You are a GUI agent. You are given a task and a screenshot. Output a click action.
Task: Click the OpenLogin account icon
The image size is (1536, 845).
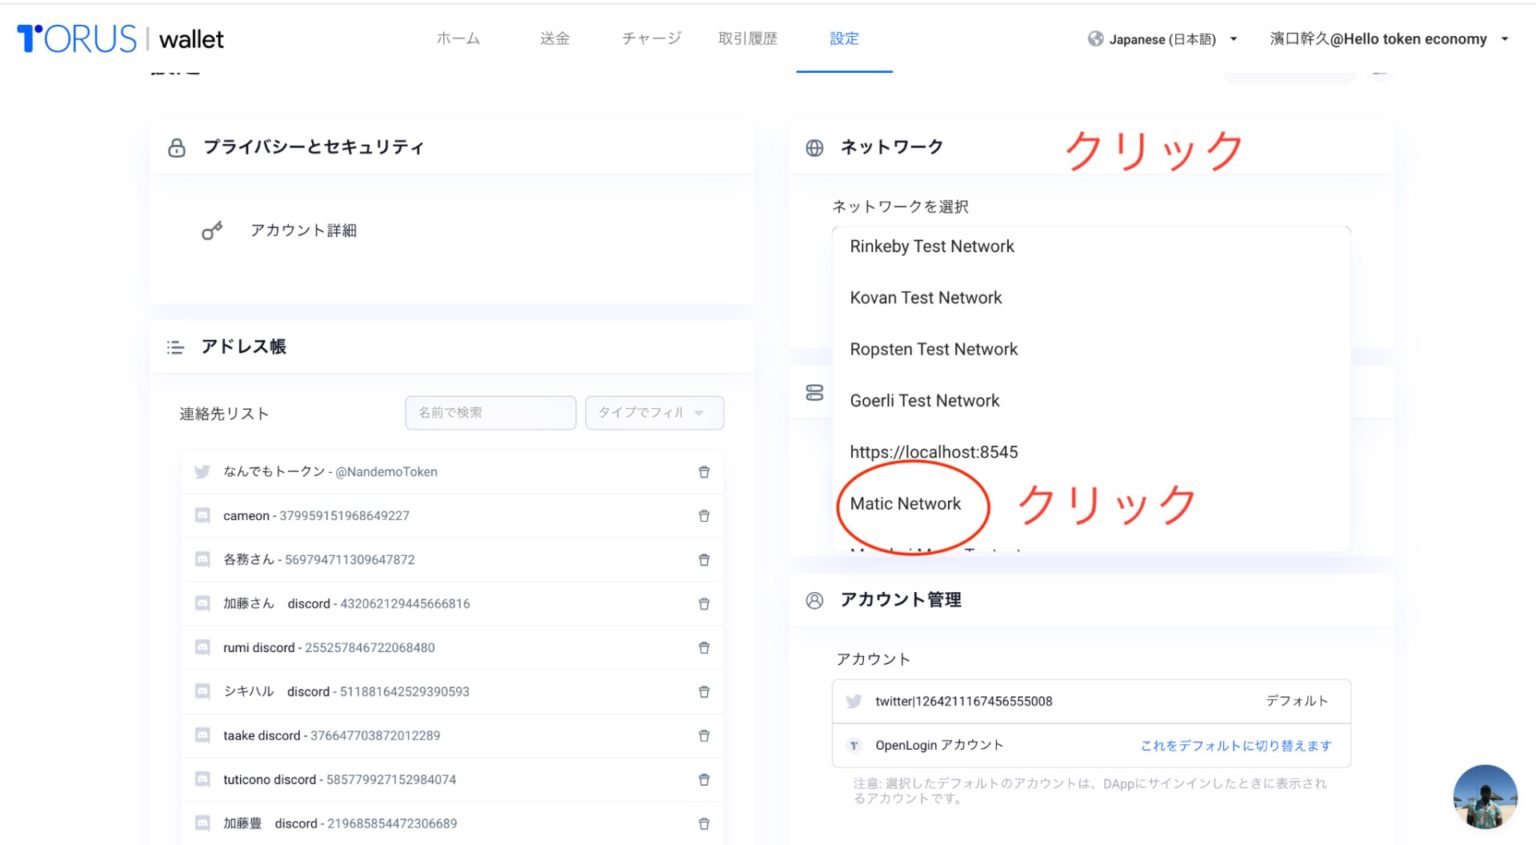pos(853,745)
